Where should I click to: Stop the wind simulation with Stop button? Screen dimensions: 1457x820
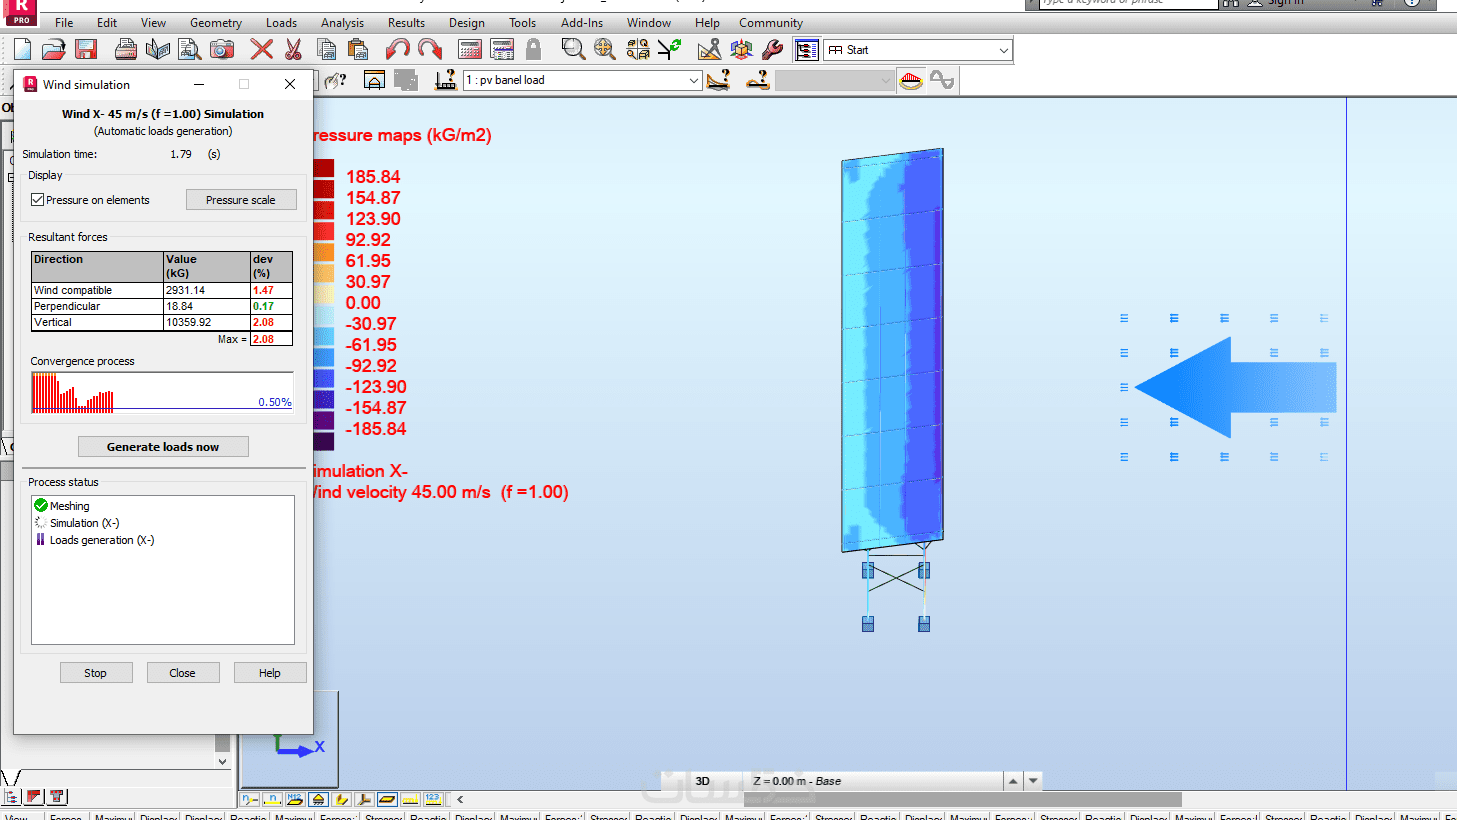[95, 673]
